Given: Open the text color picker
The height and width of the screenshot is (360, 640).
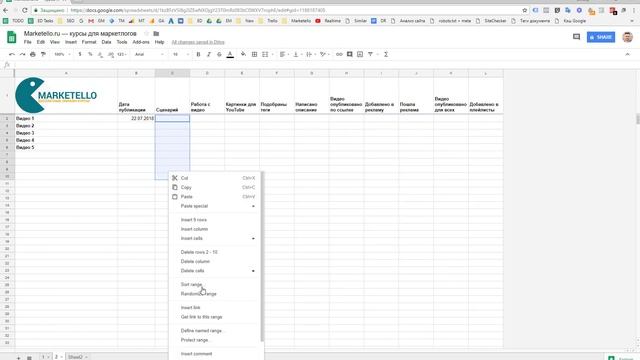Looking at the screenshot, I should [230, 54].
